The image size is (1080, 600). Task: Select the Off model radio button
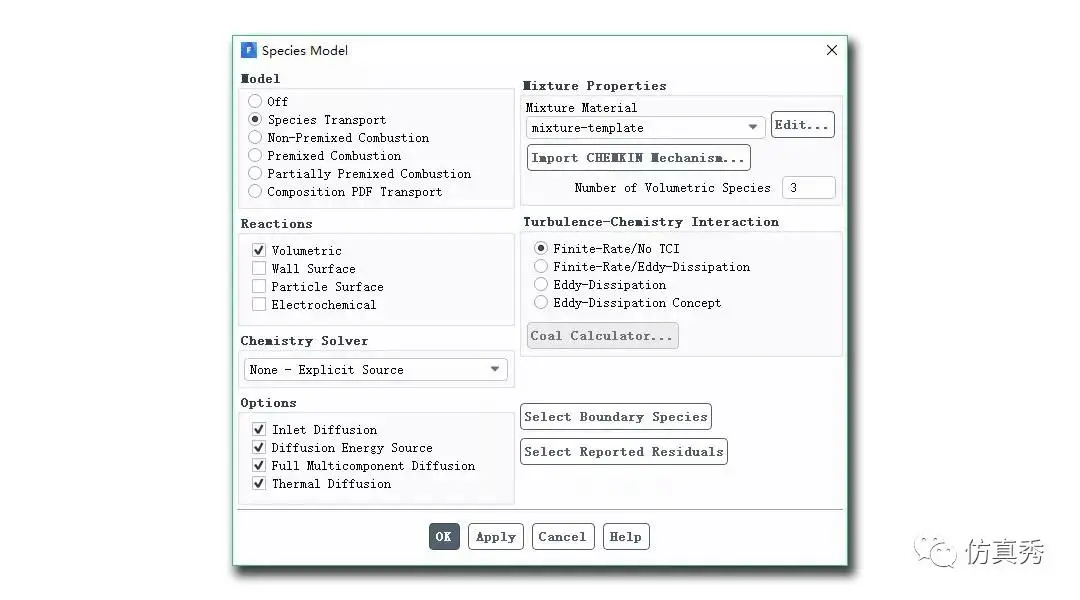[255, 101]
